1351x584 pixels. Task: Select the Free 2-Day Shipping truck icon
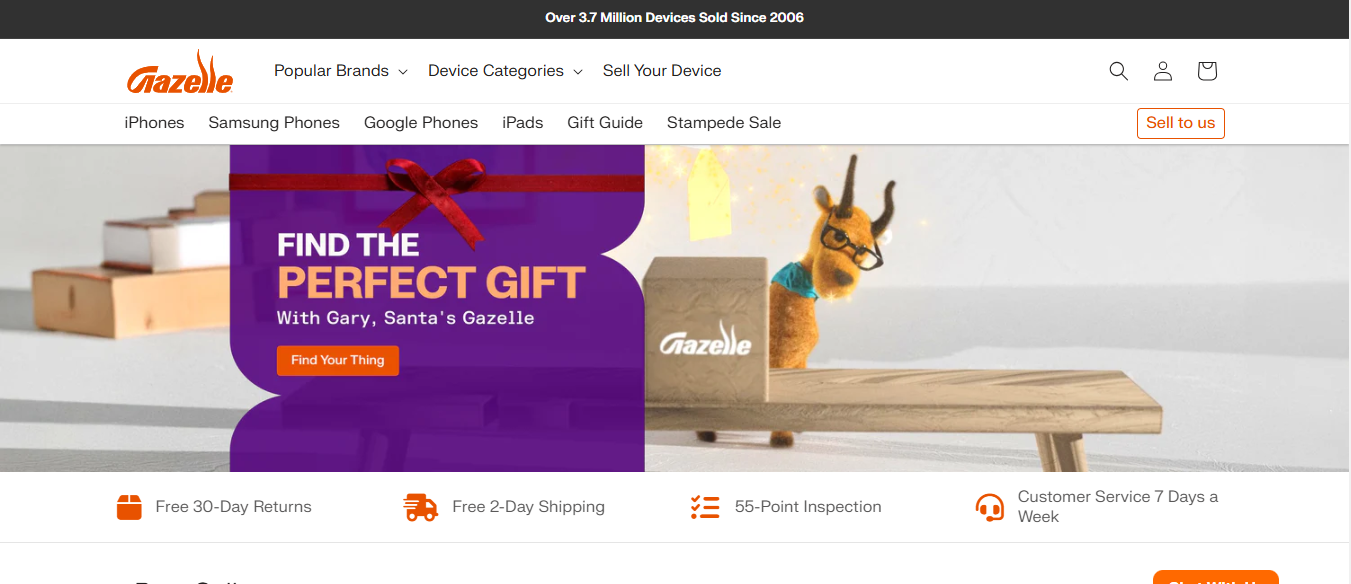pos(420,507)
